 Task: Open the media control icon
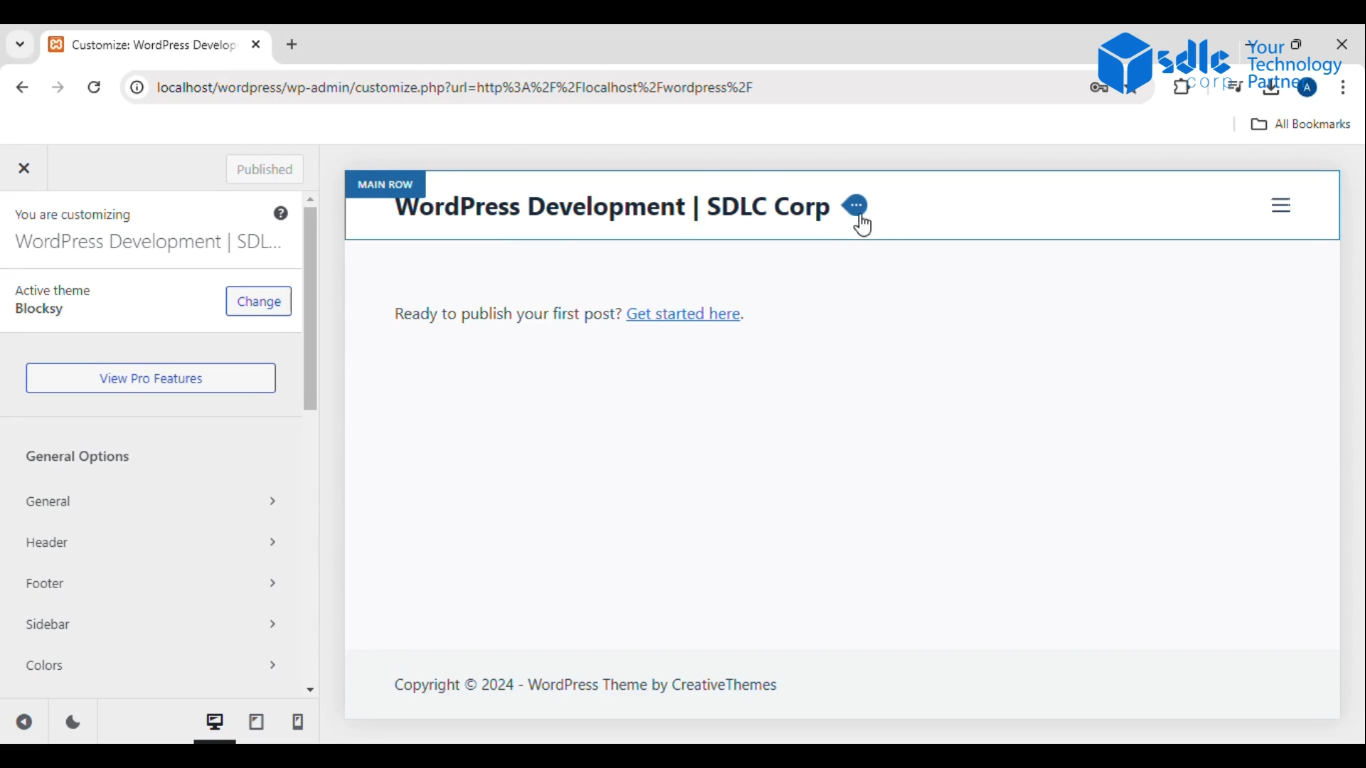pyautogui.click(x=1235, y=87)
